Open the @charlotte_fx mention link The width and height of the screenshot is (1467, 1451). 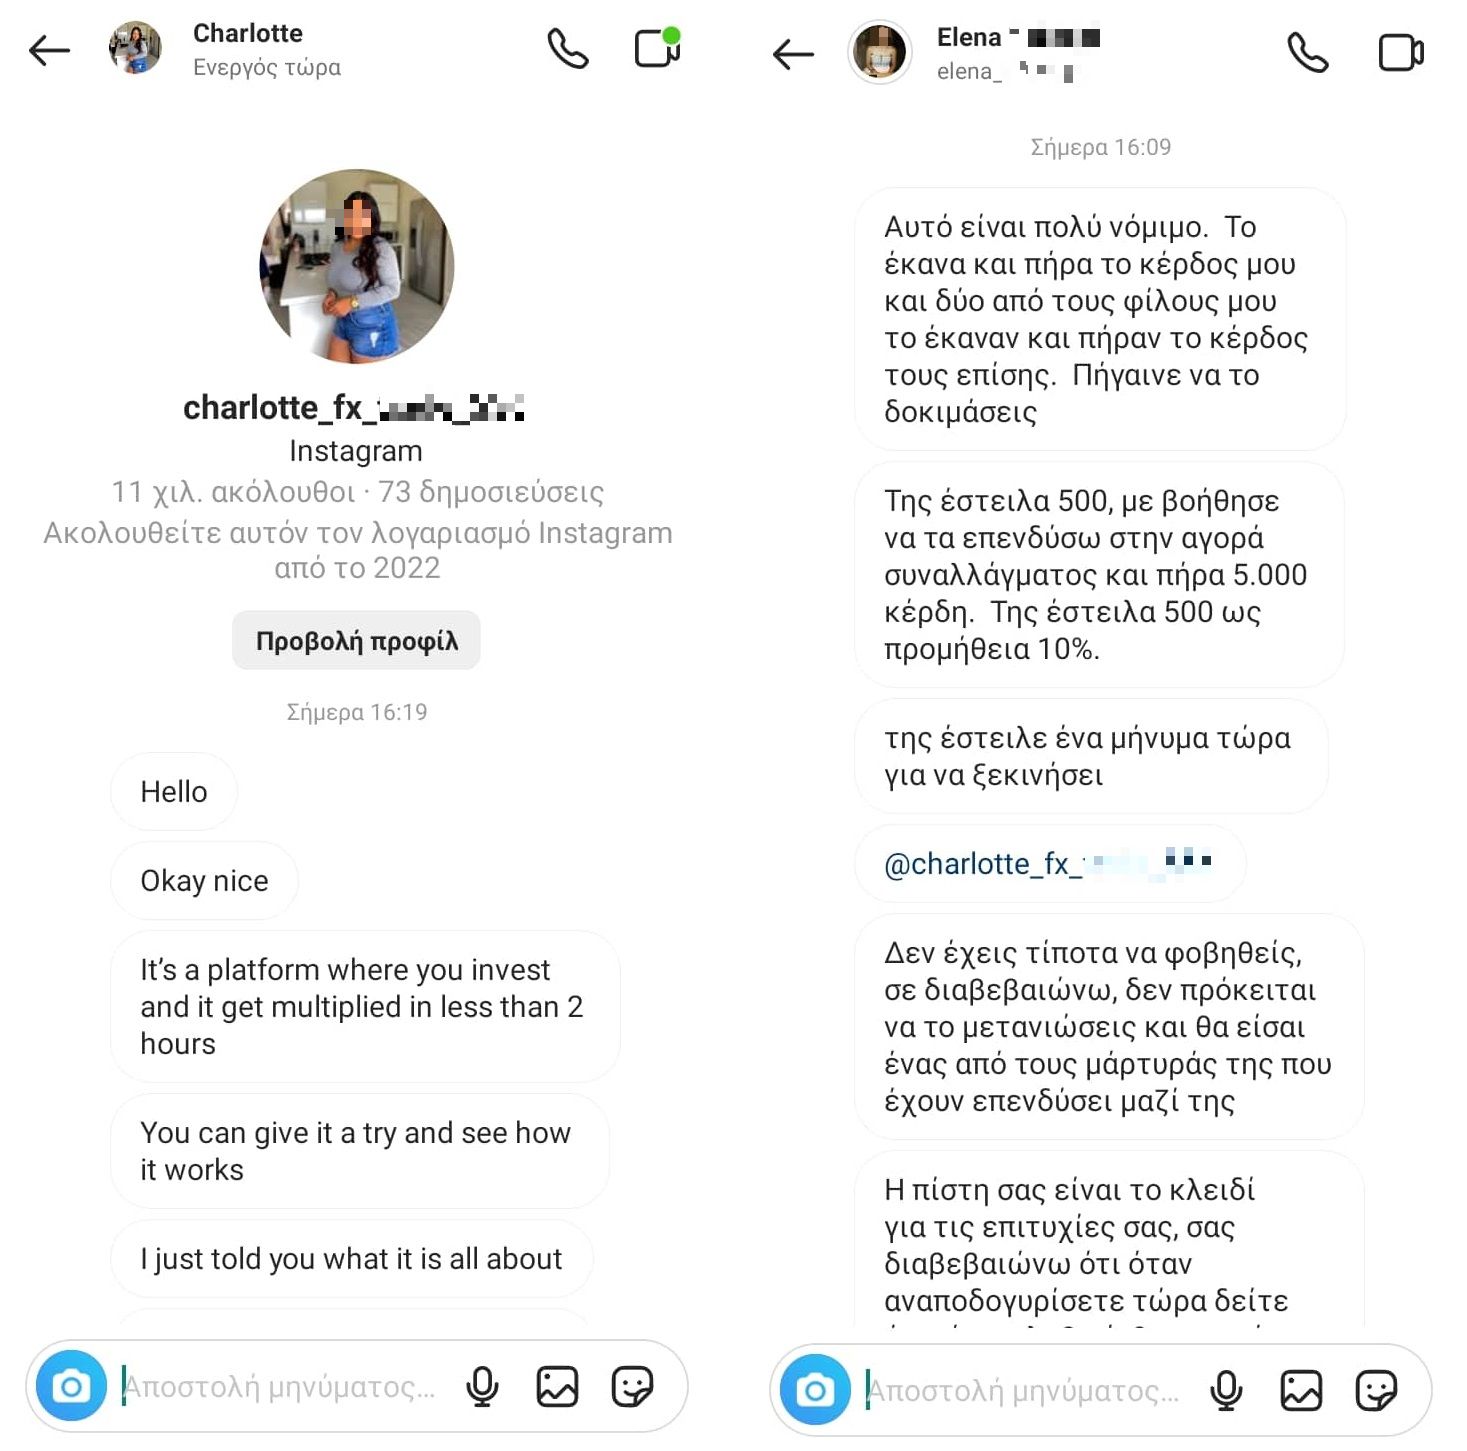(1048, 863)
